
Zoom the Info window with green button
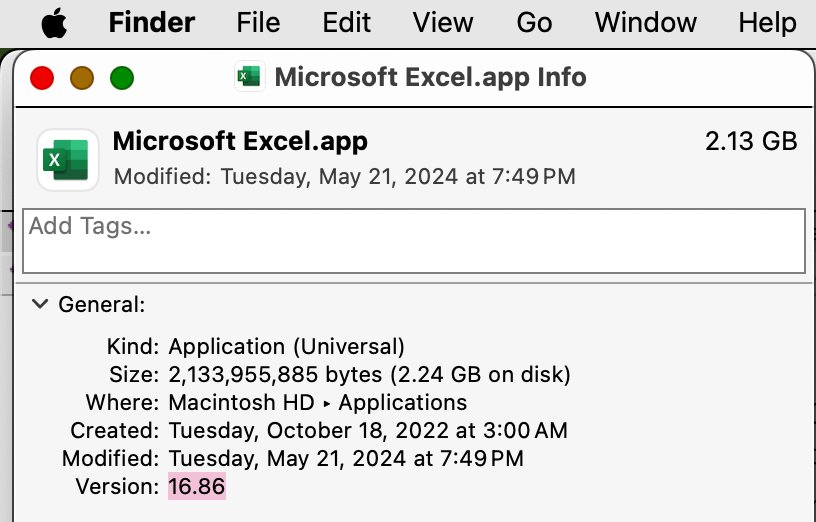(122, 77)
